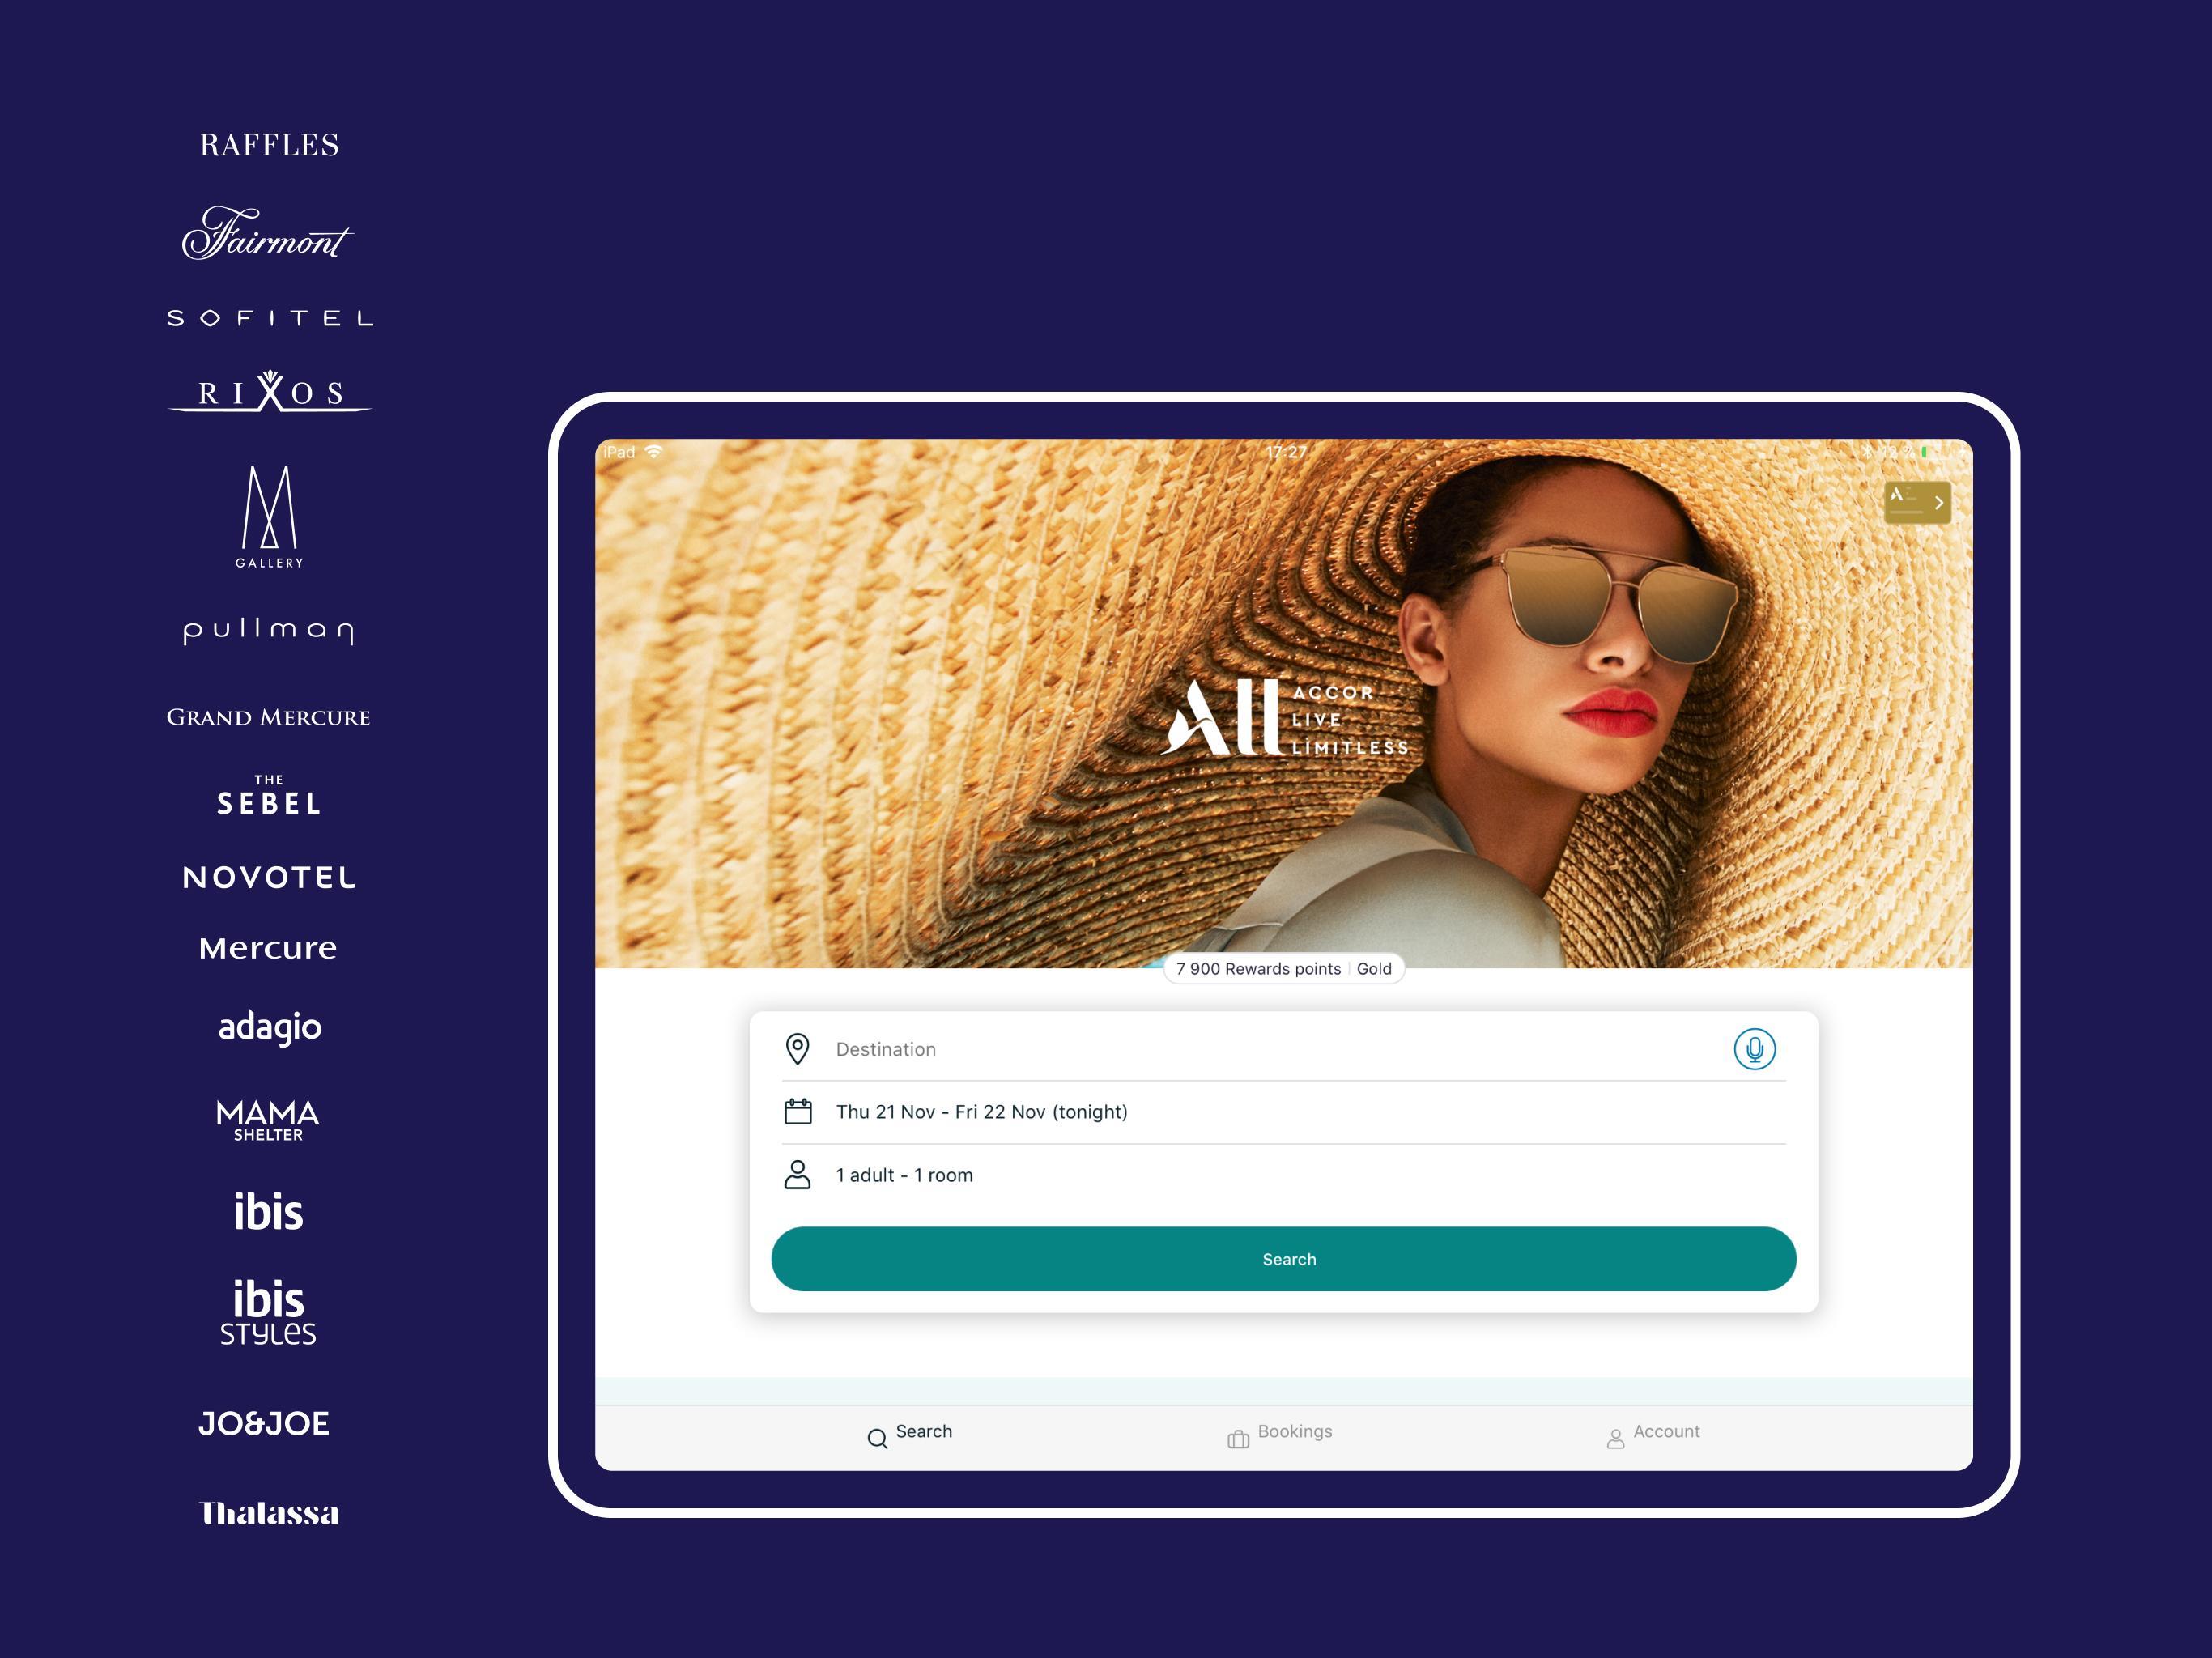The width and height of the screenshot is (2212, 1658).
Task: Click the status bar time 17:27
Action: pyautogui.click(x=1285, y=452)
